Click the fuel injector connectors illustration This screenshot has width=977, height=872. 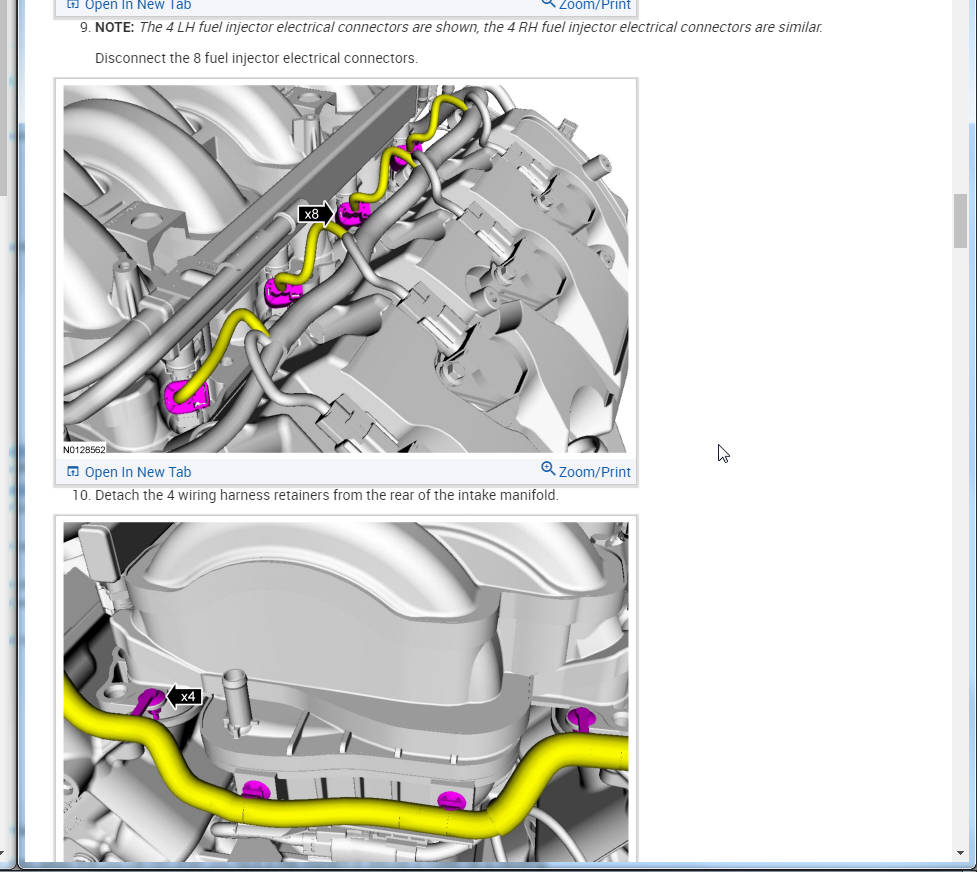[x=346, y=269]
